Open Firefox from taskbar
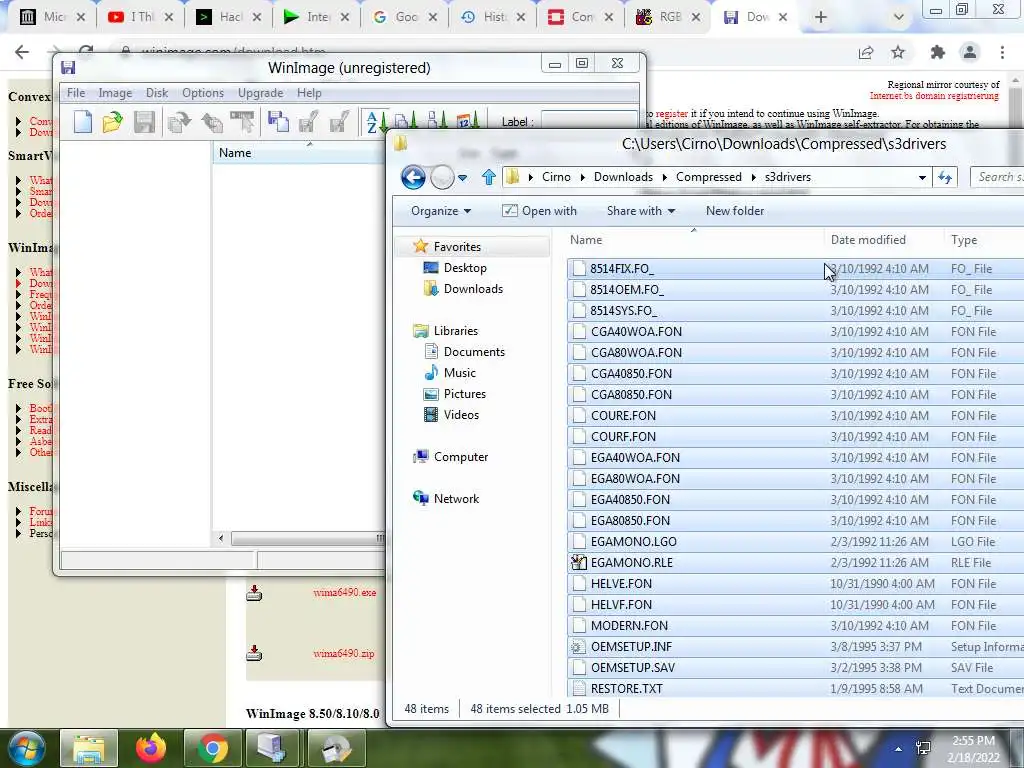 [x=151, y=748]
